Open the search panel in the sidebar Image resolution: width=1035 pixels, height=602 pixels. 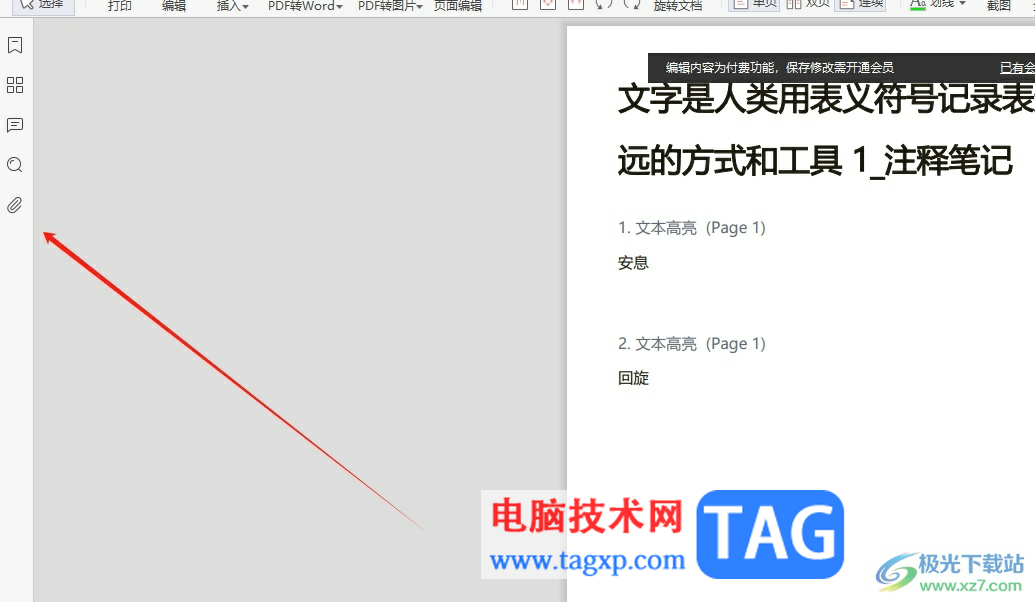click(x=15, y=165)
